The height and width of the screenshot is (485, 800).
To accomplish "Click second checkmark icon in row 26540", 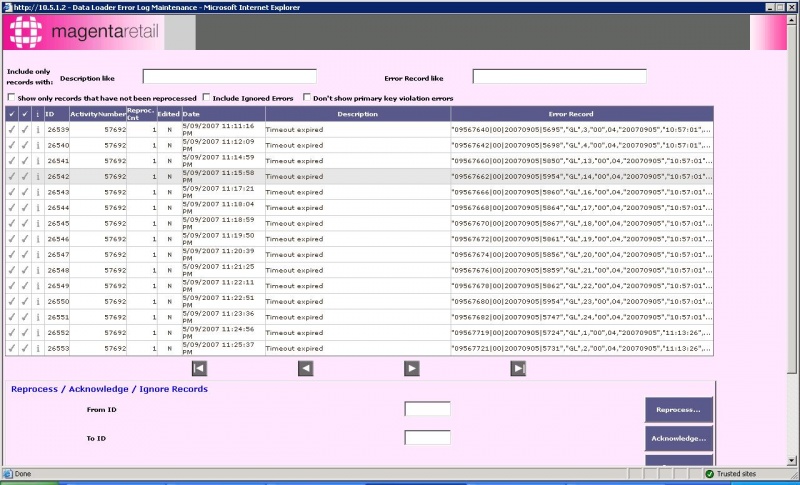I will click(24, 145).
